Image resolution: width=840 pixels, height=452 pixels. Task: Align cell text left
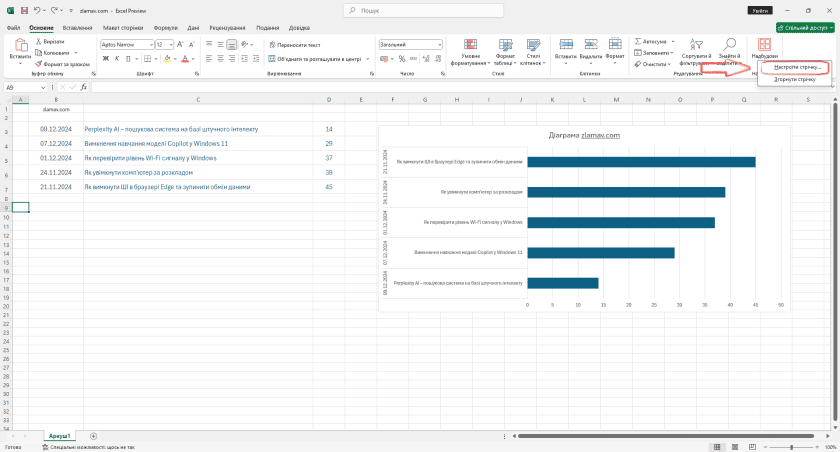(209, 58)
